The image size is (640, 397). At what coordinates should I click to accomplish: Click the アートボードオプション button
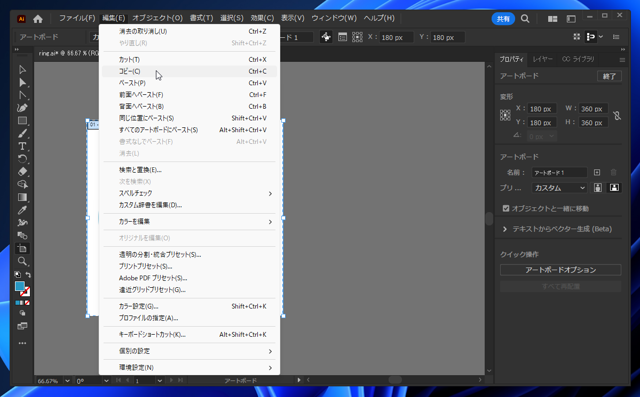tap(560, 270)
